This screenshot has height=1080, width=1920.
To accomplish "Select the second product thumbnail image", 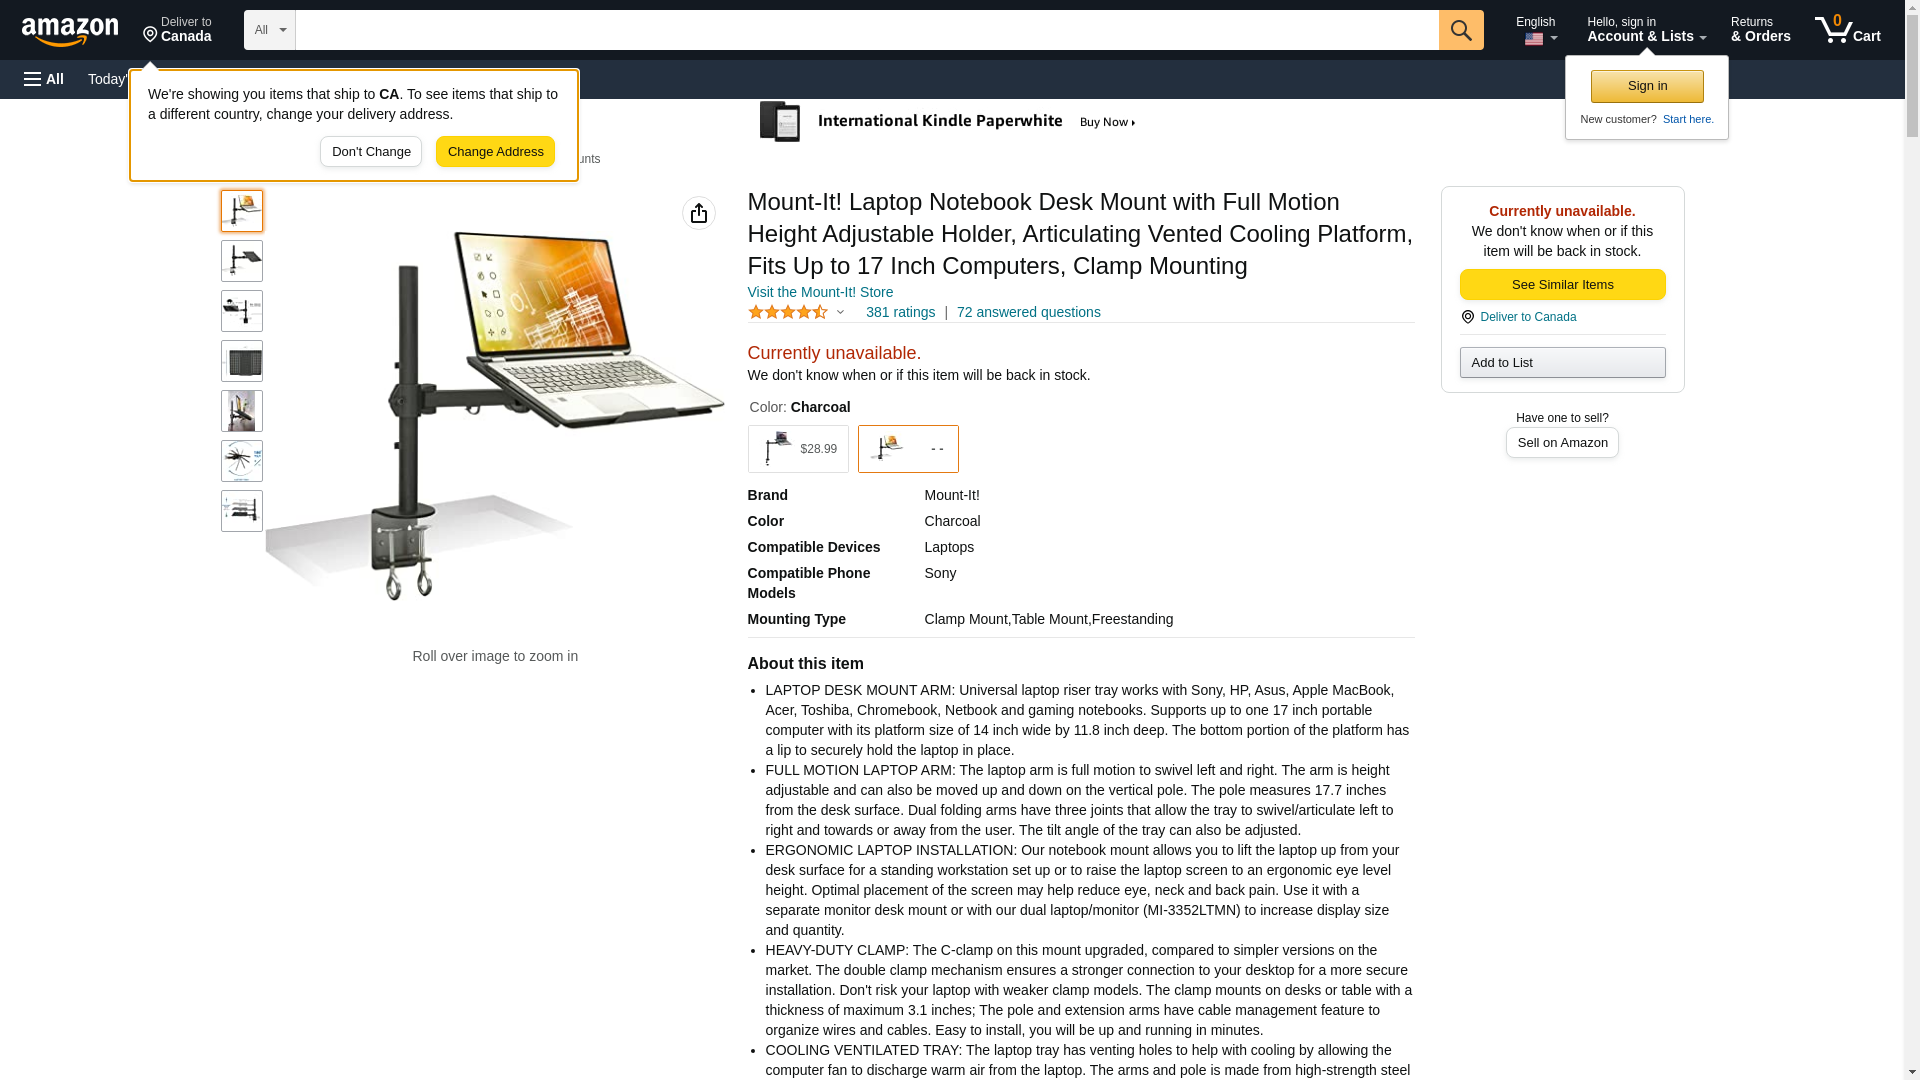I will (x=242, y=261).
